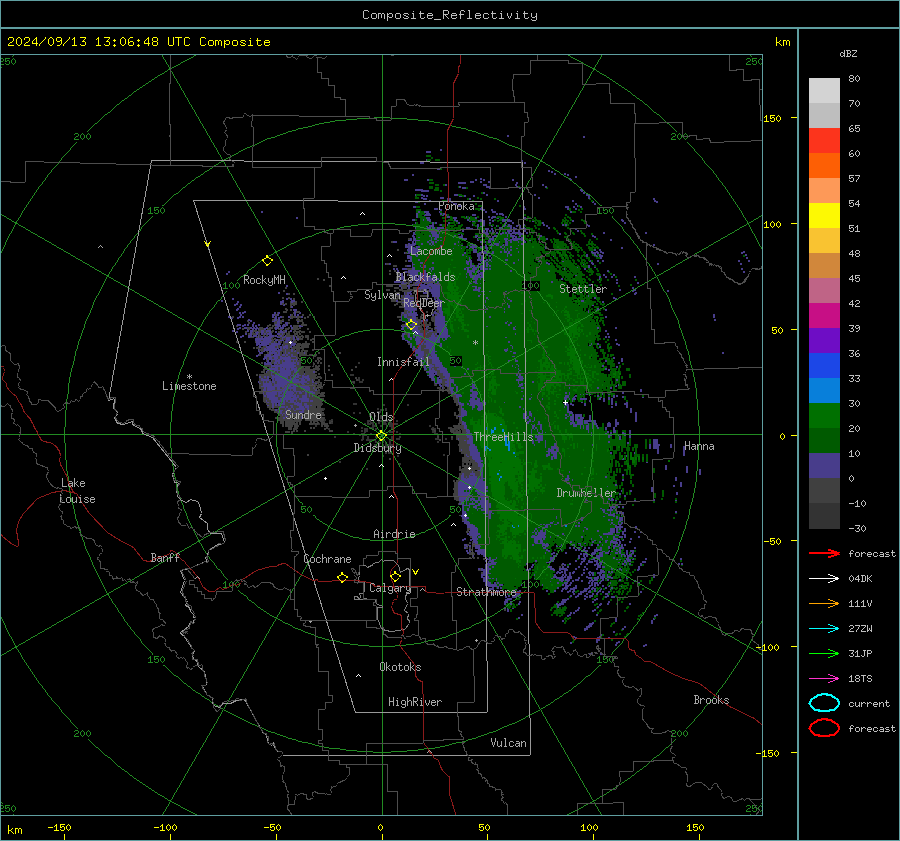Image resolution: width=900 pixels, height=841 pixels.
Task: Click the 80 dBZ light gray swatch
Action: (x=824, y=91)
